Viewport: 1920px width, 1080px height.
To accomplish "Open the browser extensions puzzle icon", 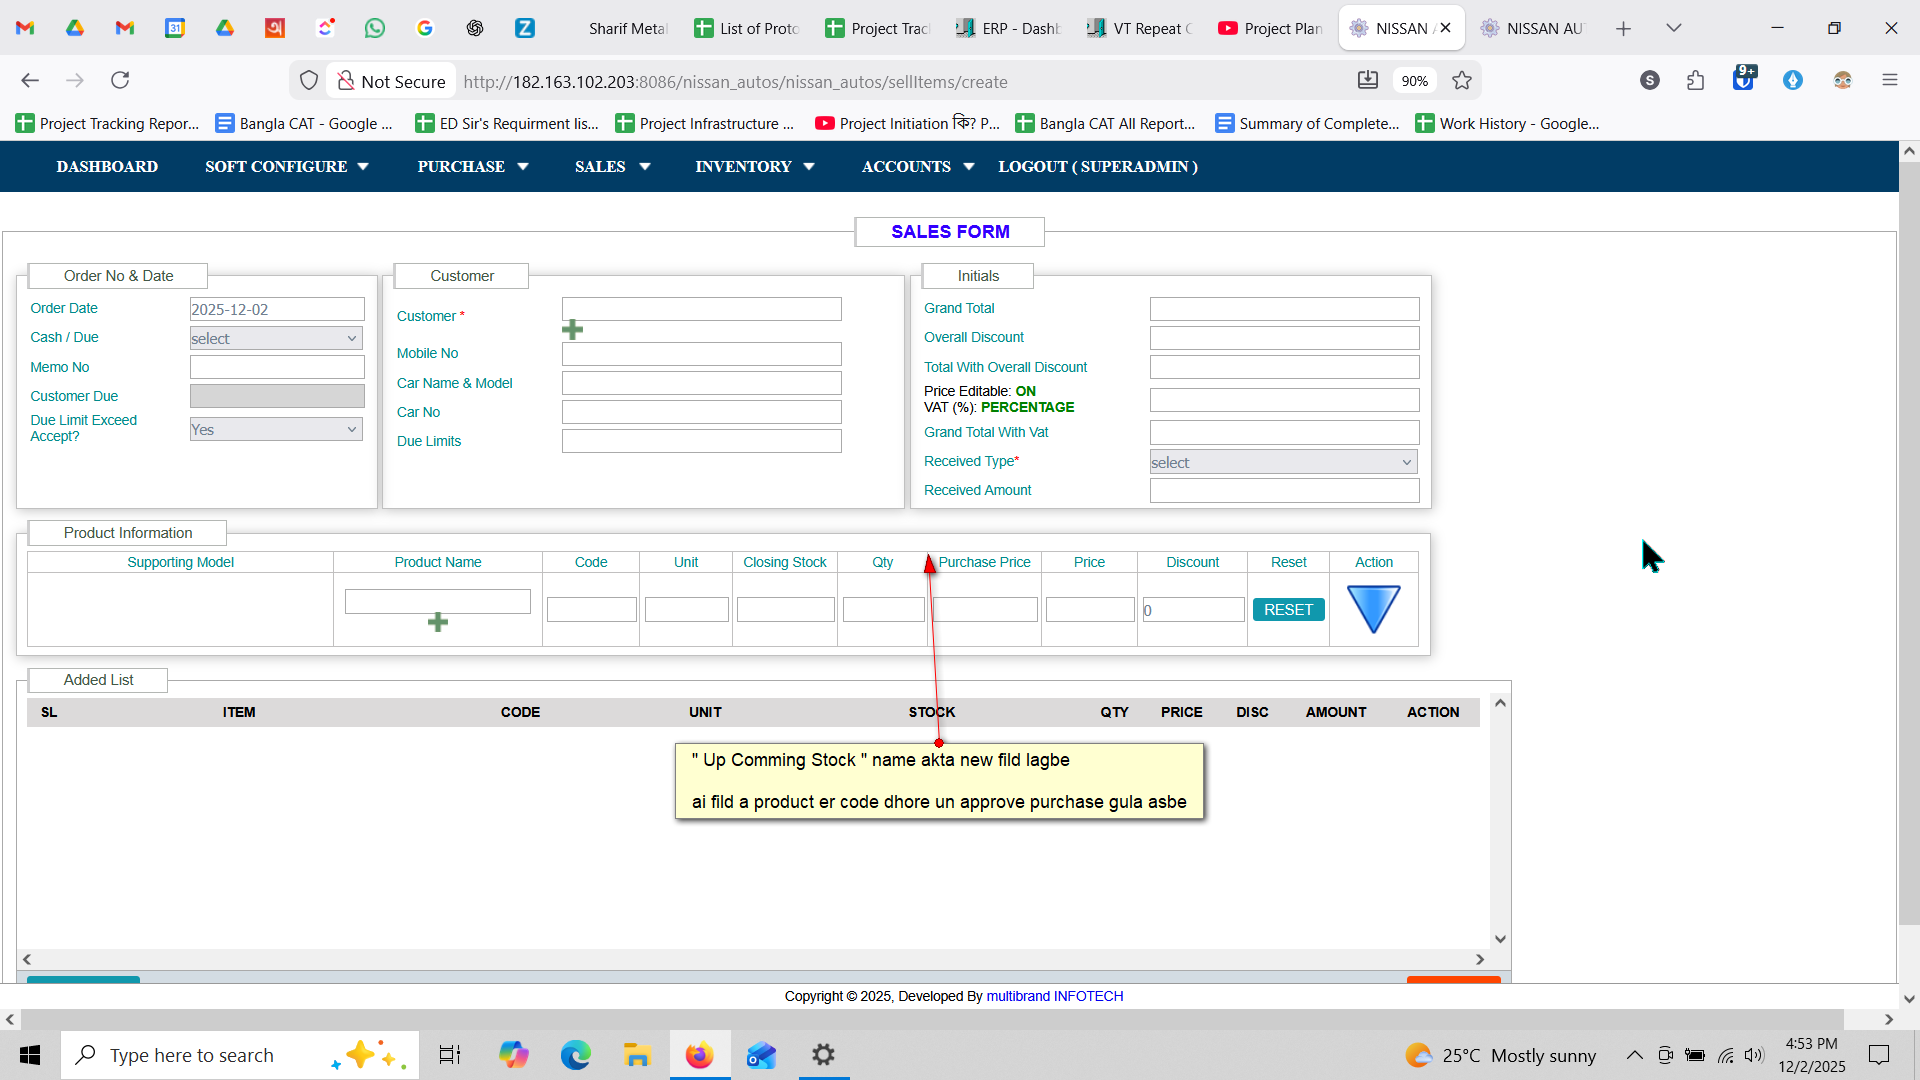I will click(1695, 81).
